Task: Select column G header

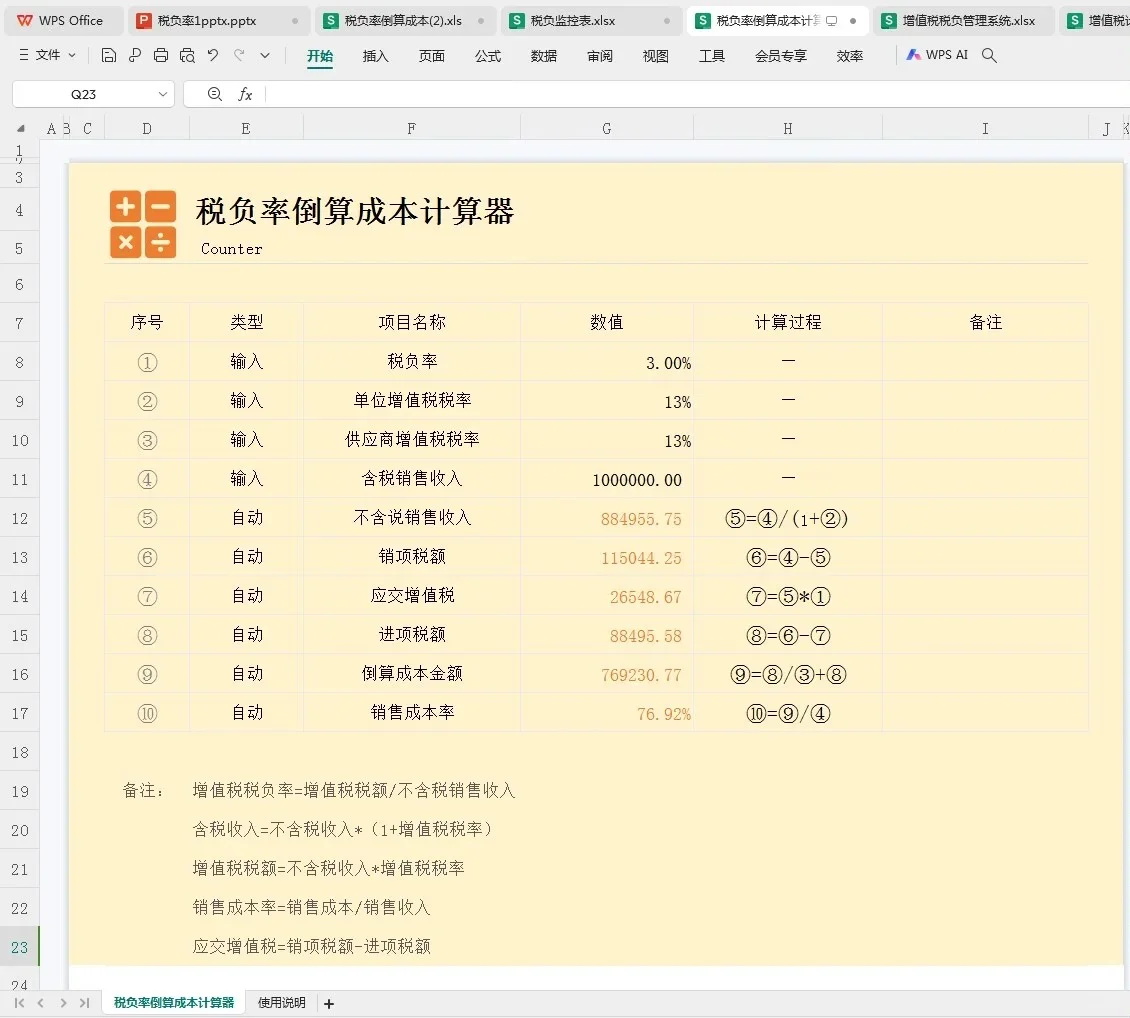Action: tap(607, 129)
